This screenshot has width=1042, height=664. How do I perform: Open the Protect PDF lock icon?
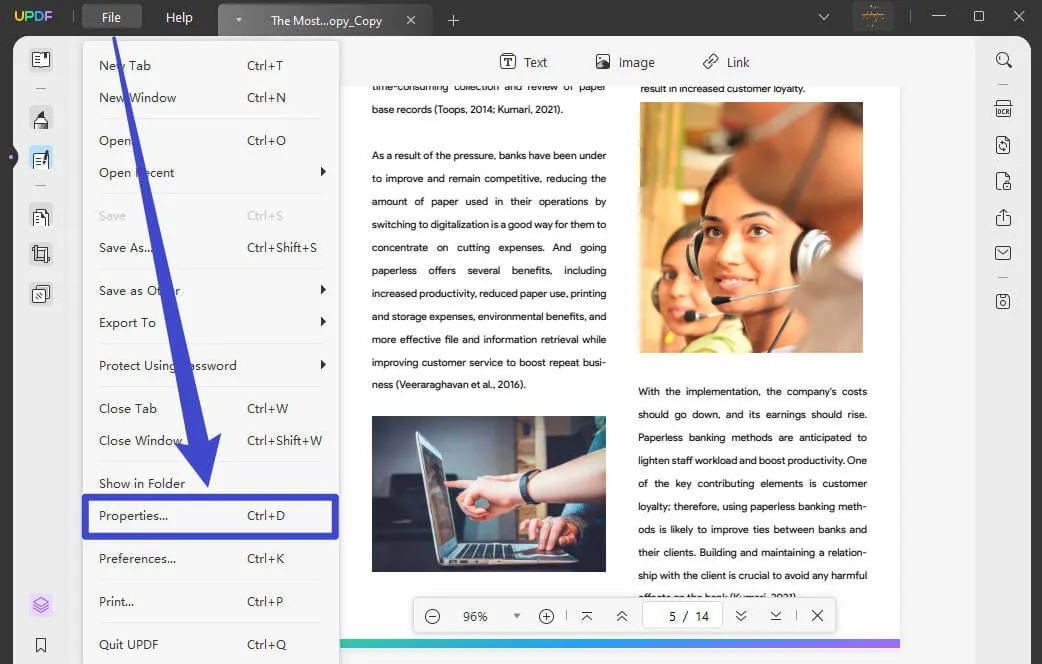pyautogui.click(x=1003, y=181)
